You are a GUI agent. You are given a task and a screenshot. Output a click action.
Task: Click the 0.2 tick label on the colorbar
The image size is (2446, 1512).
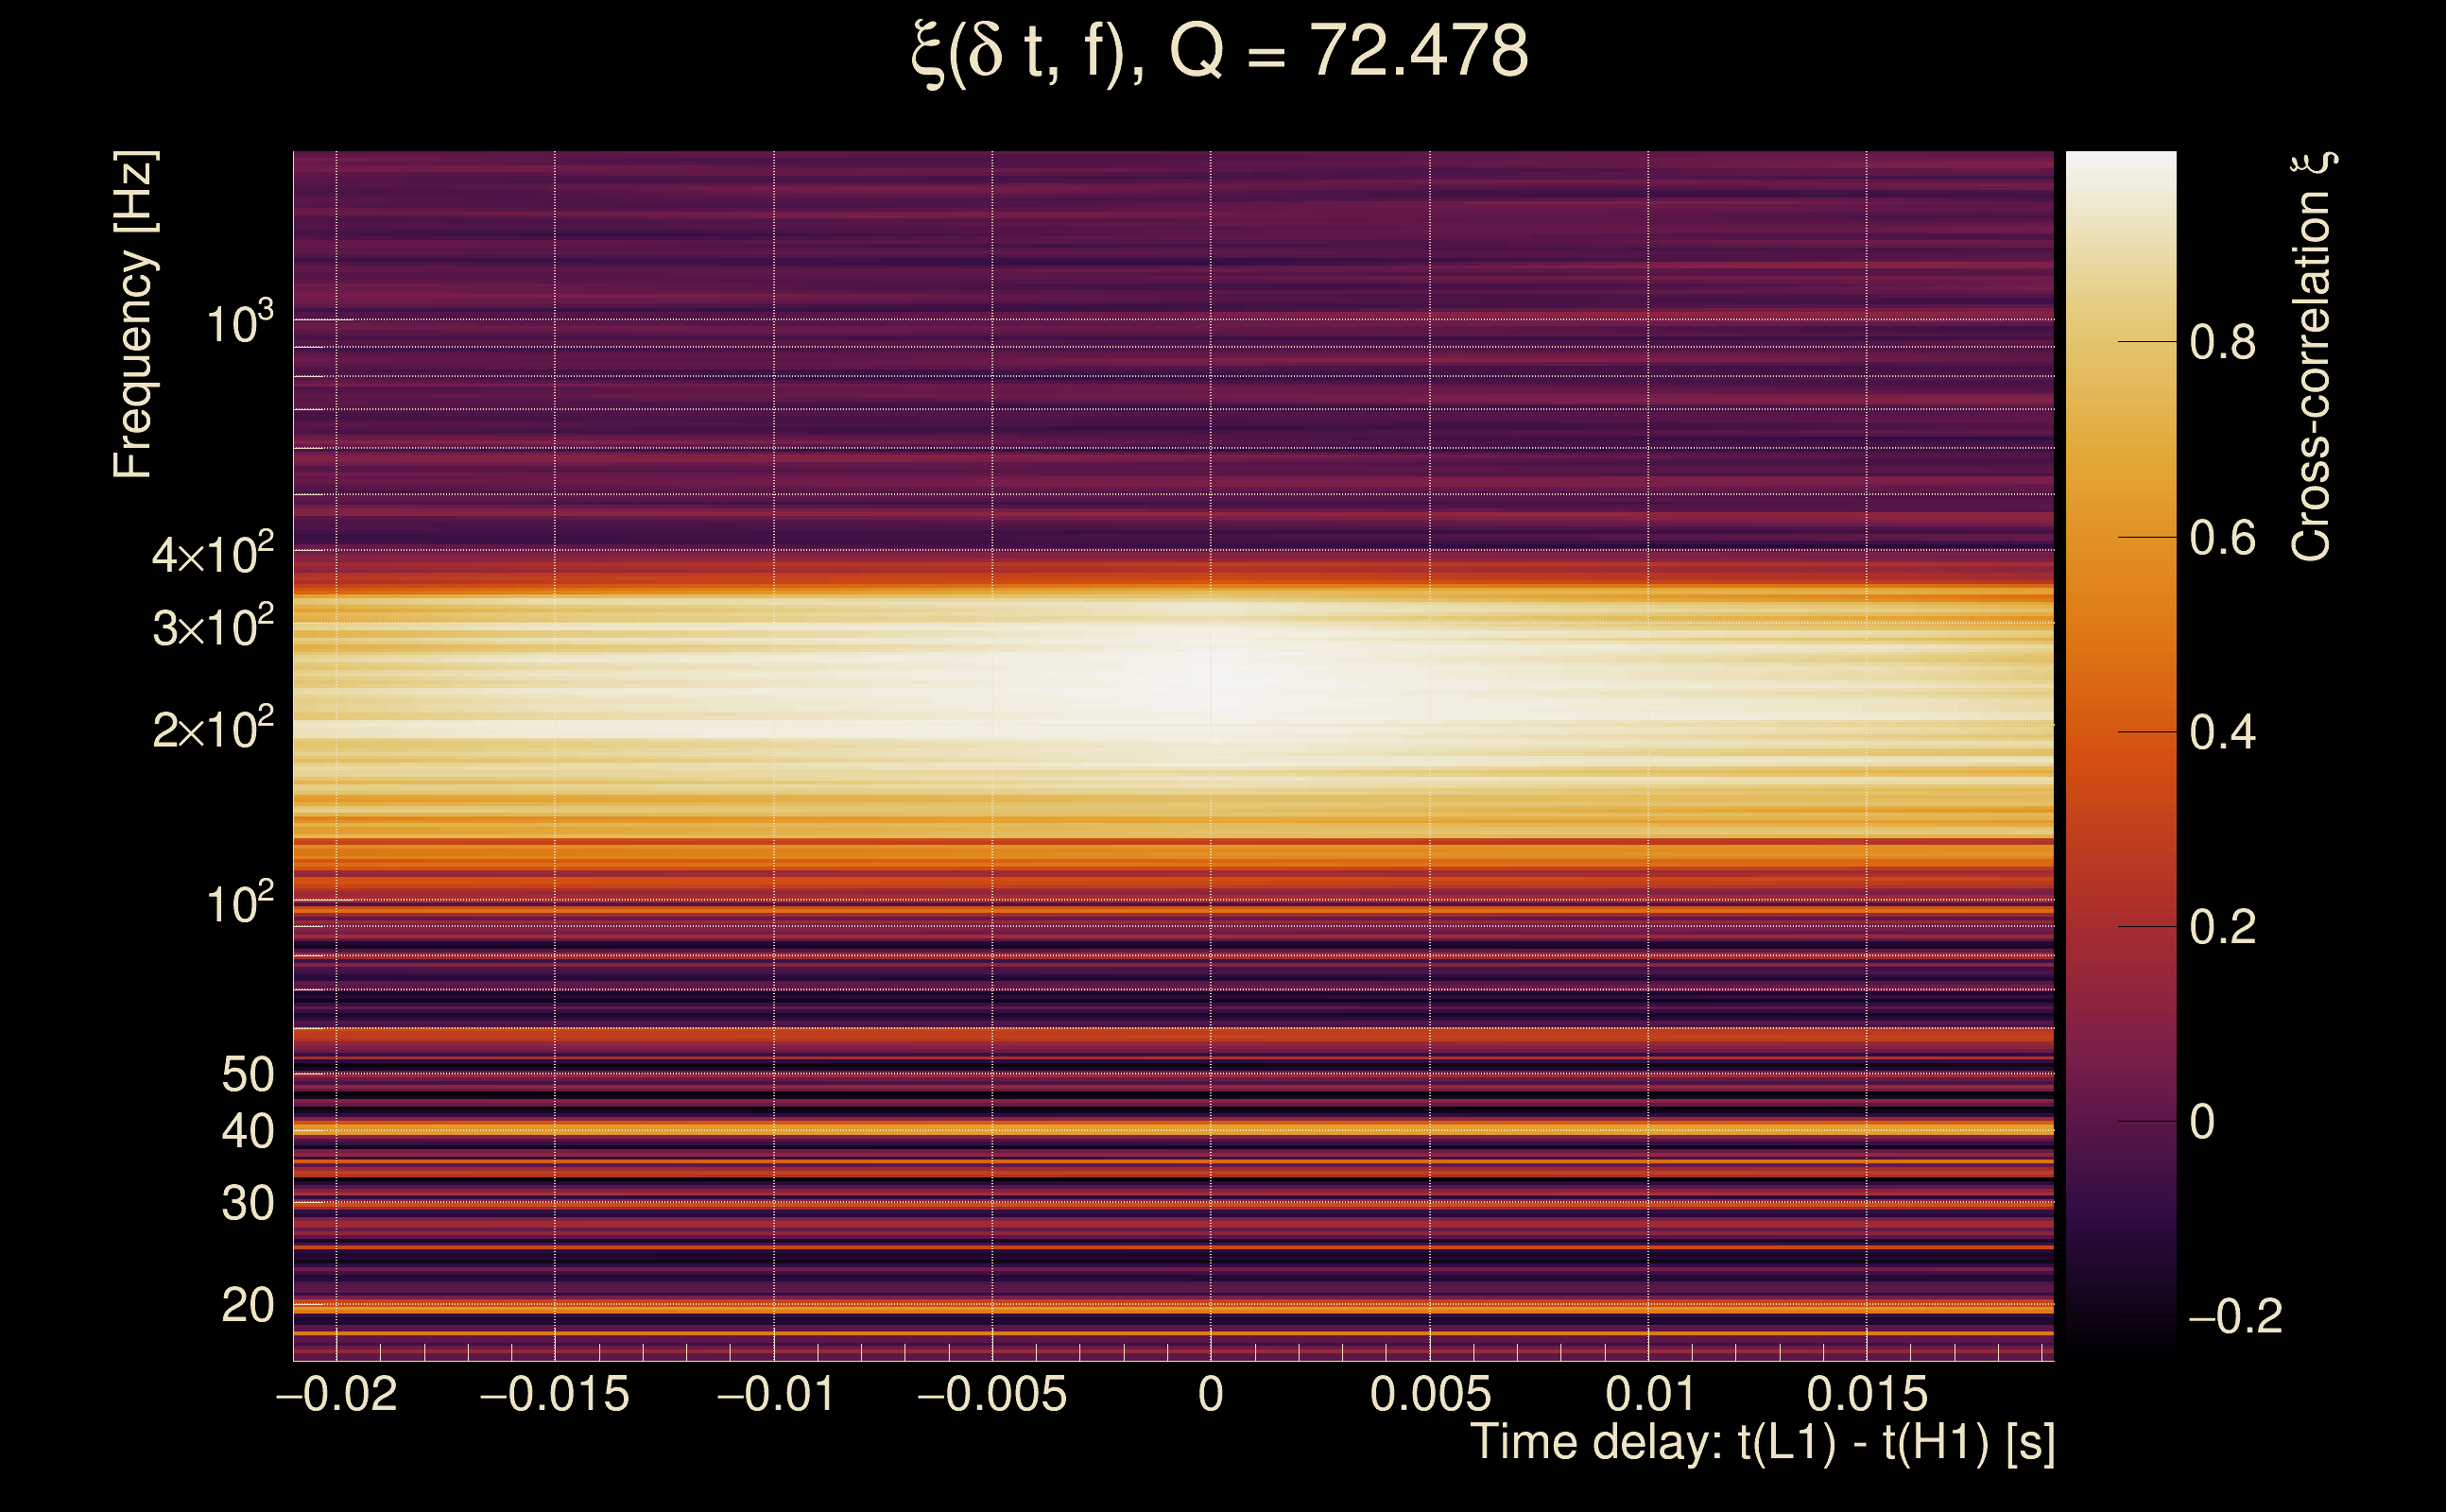2222,928
